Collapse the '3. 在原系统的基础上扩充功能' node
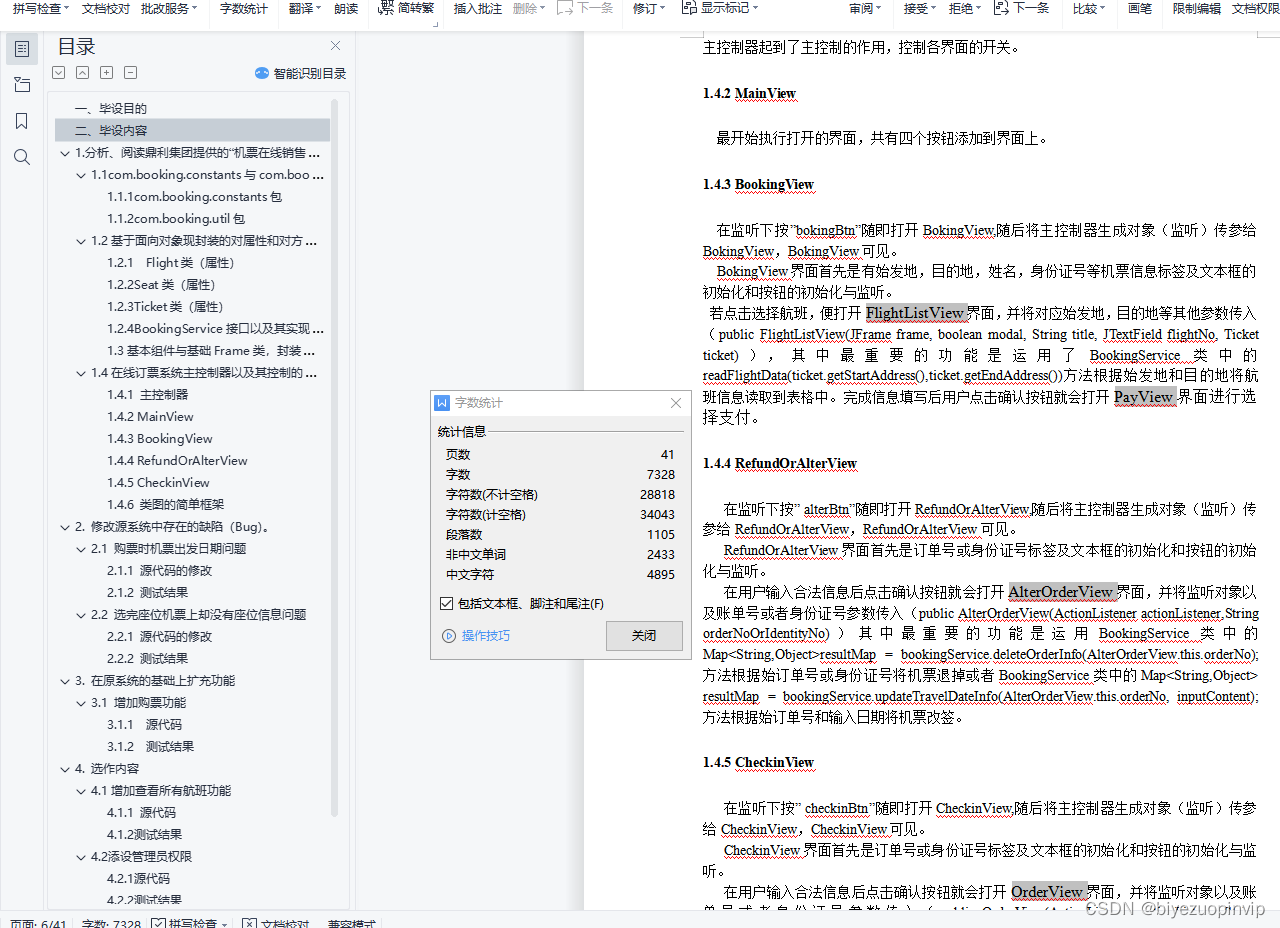 [x=65, y=681]
